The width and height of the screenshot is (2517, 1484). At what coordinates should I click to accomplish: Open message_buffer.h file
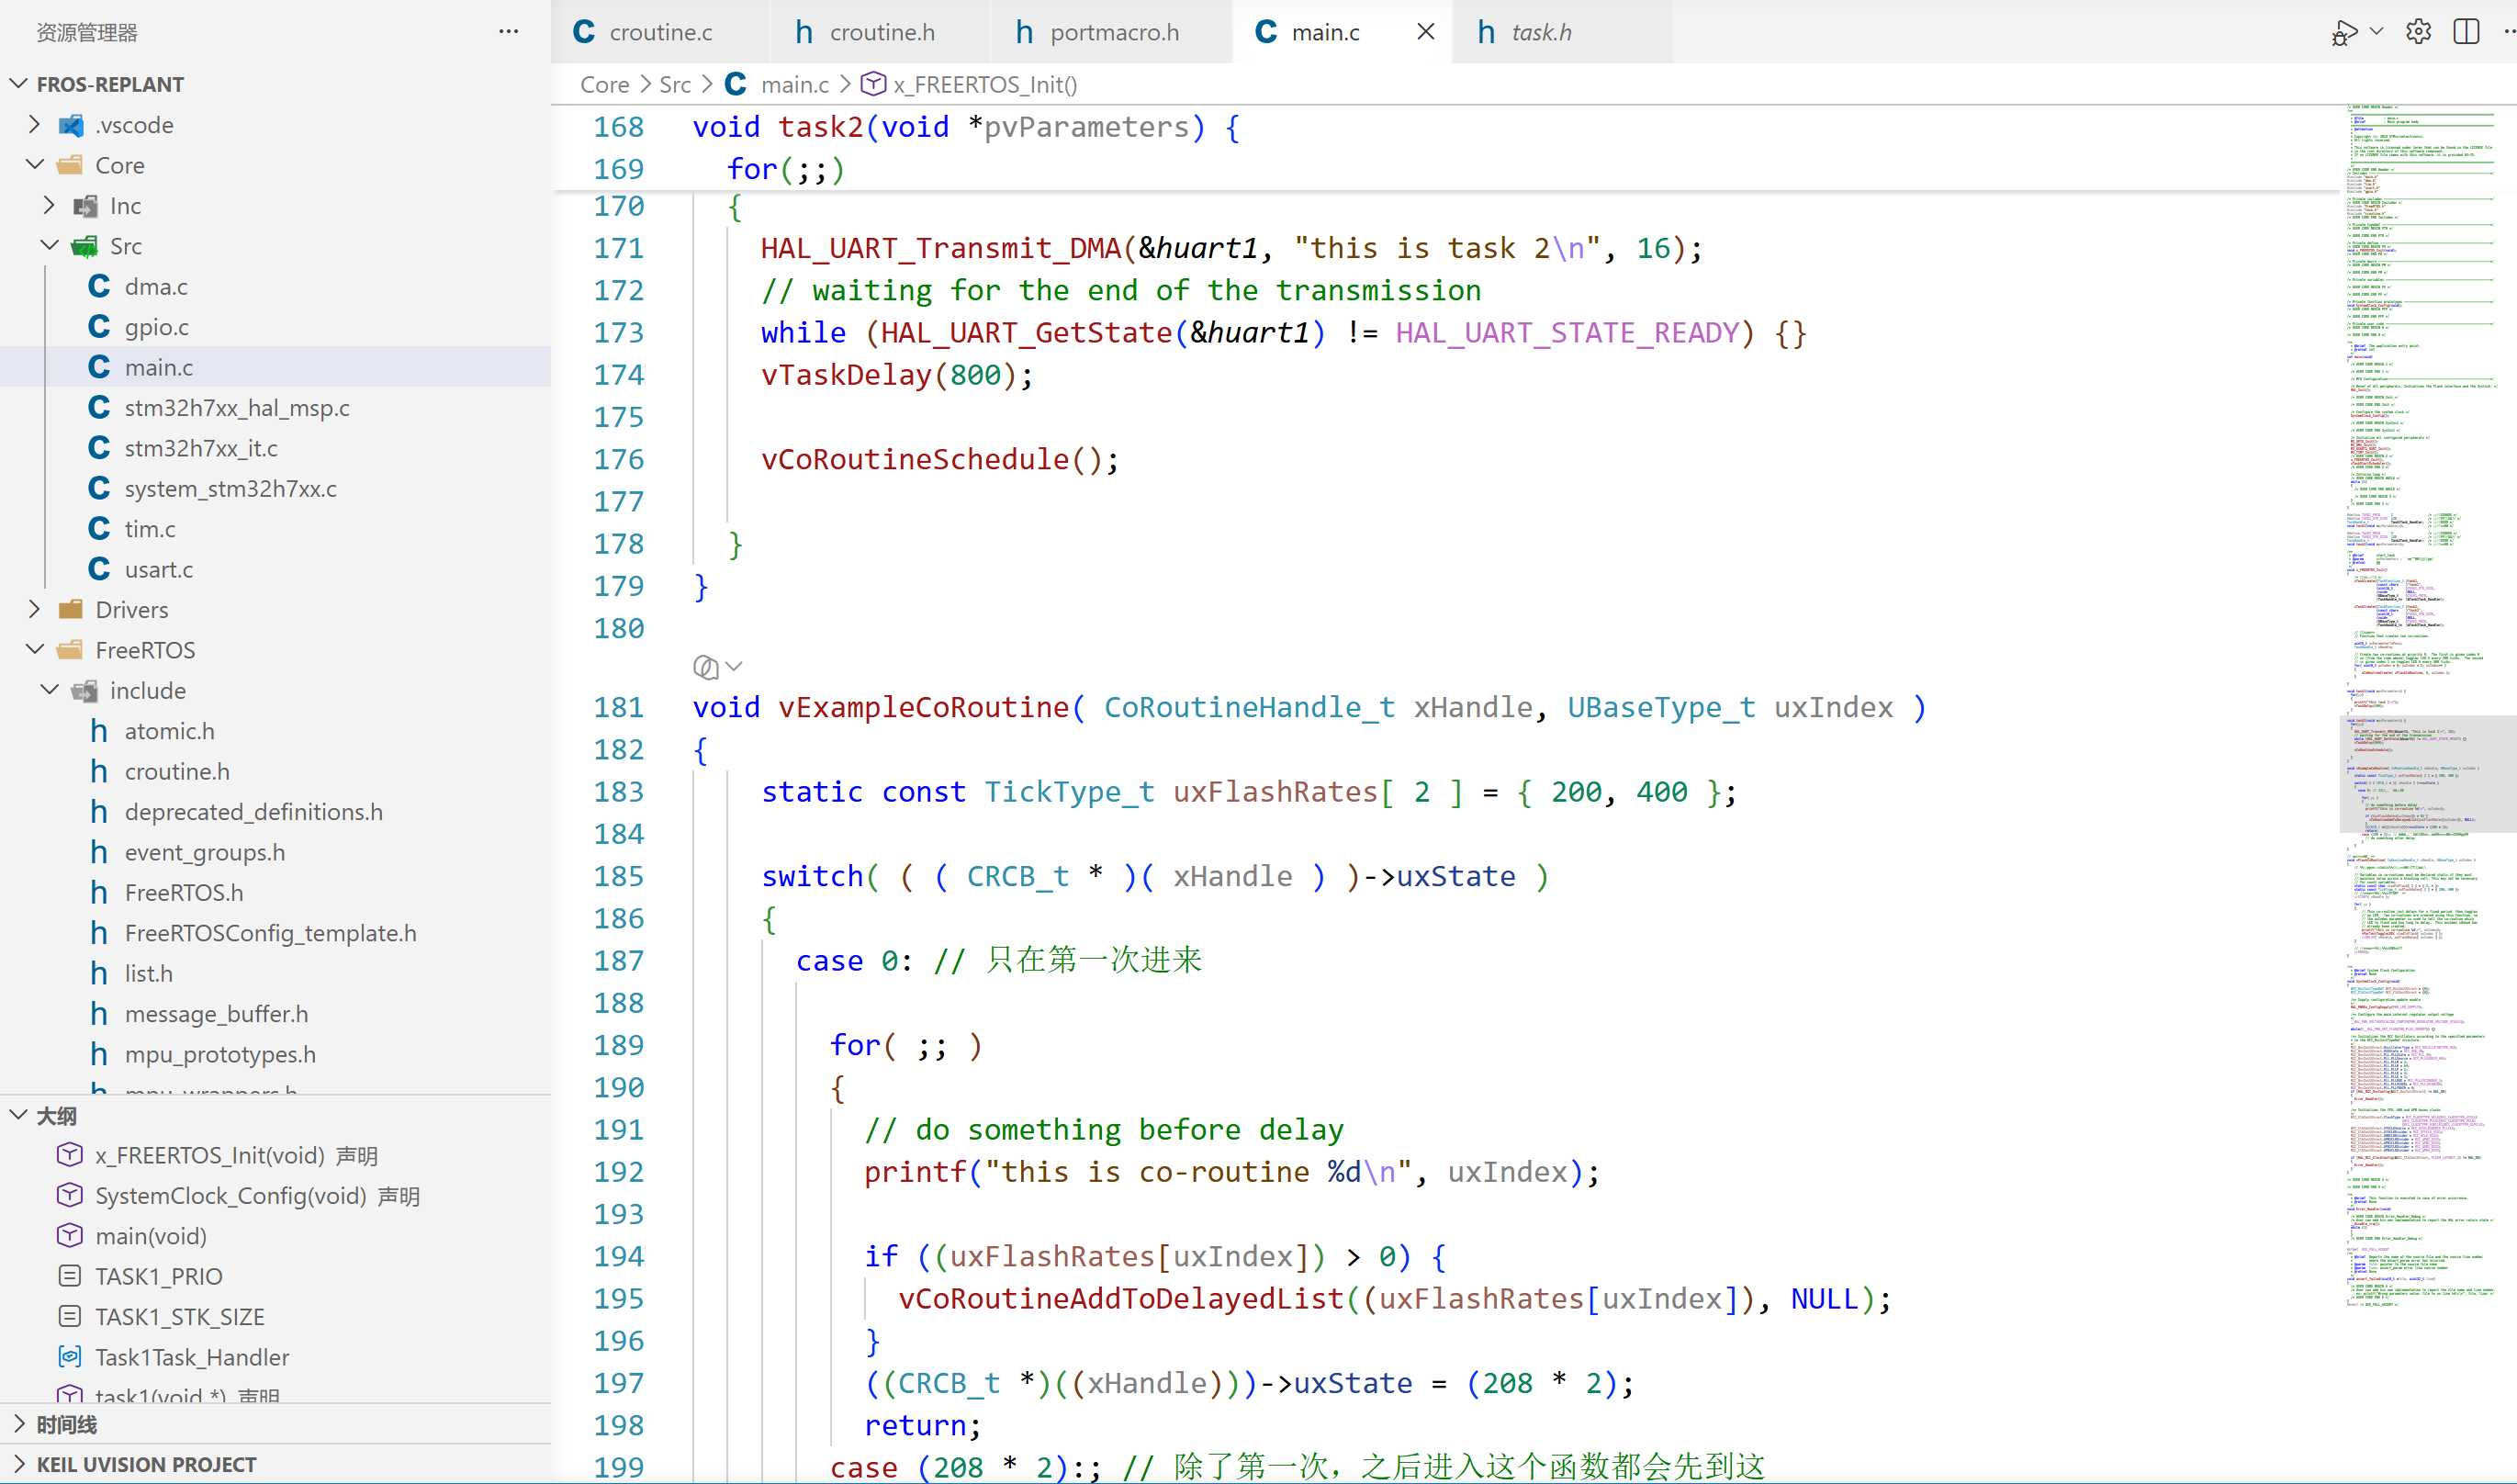point(275,1014)
